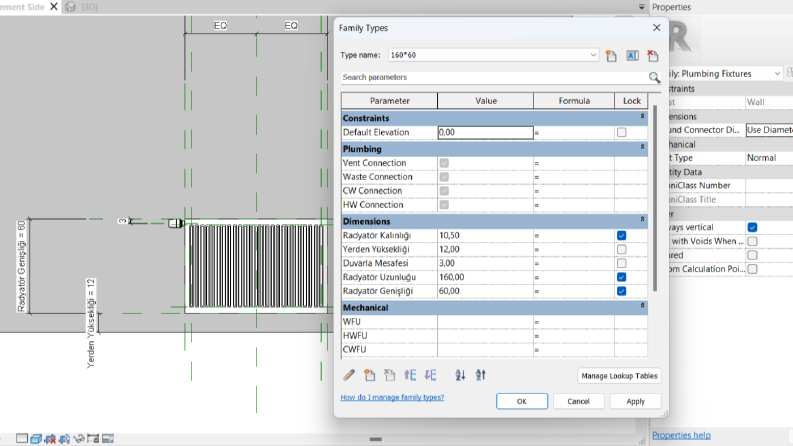Click the parameters list vertical scrollbar
The width and height of the screenshot is (793, 446).
(655, 198)
